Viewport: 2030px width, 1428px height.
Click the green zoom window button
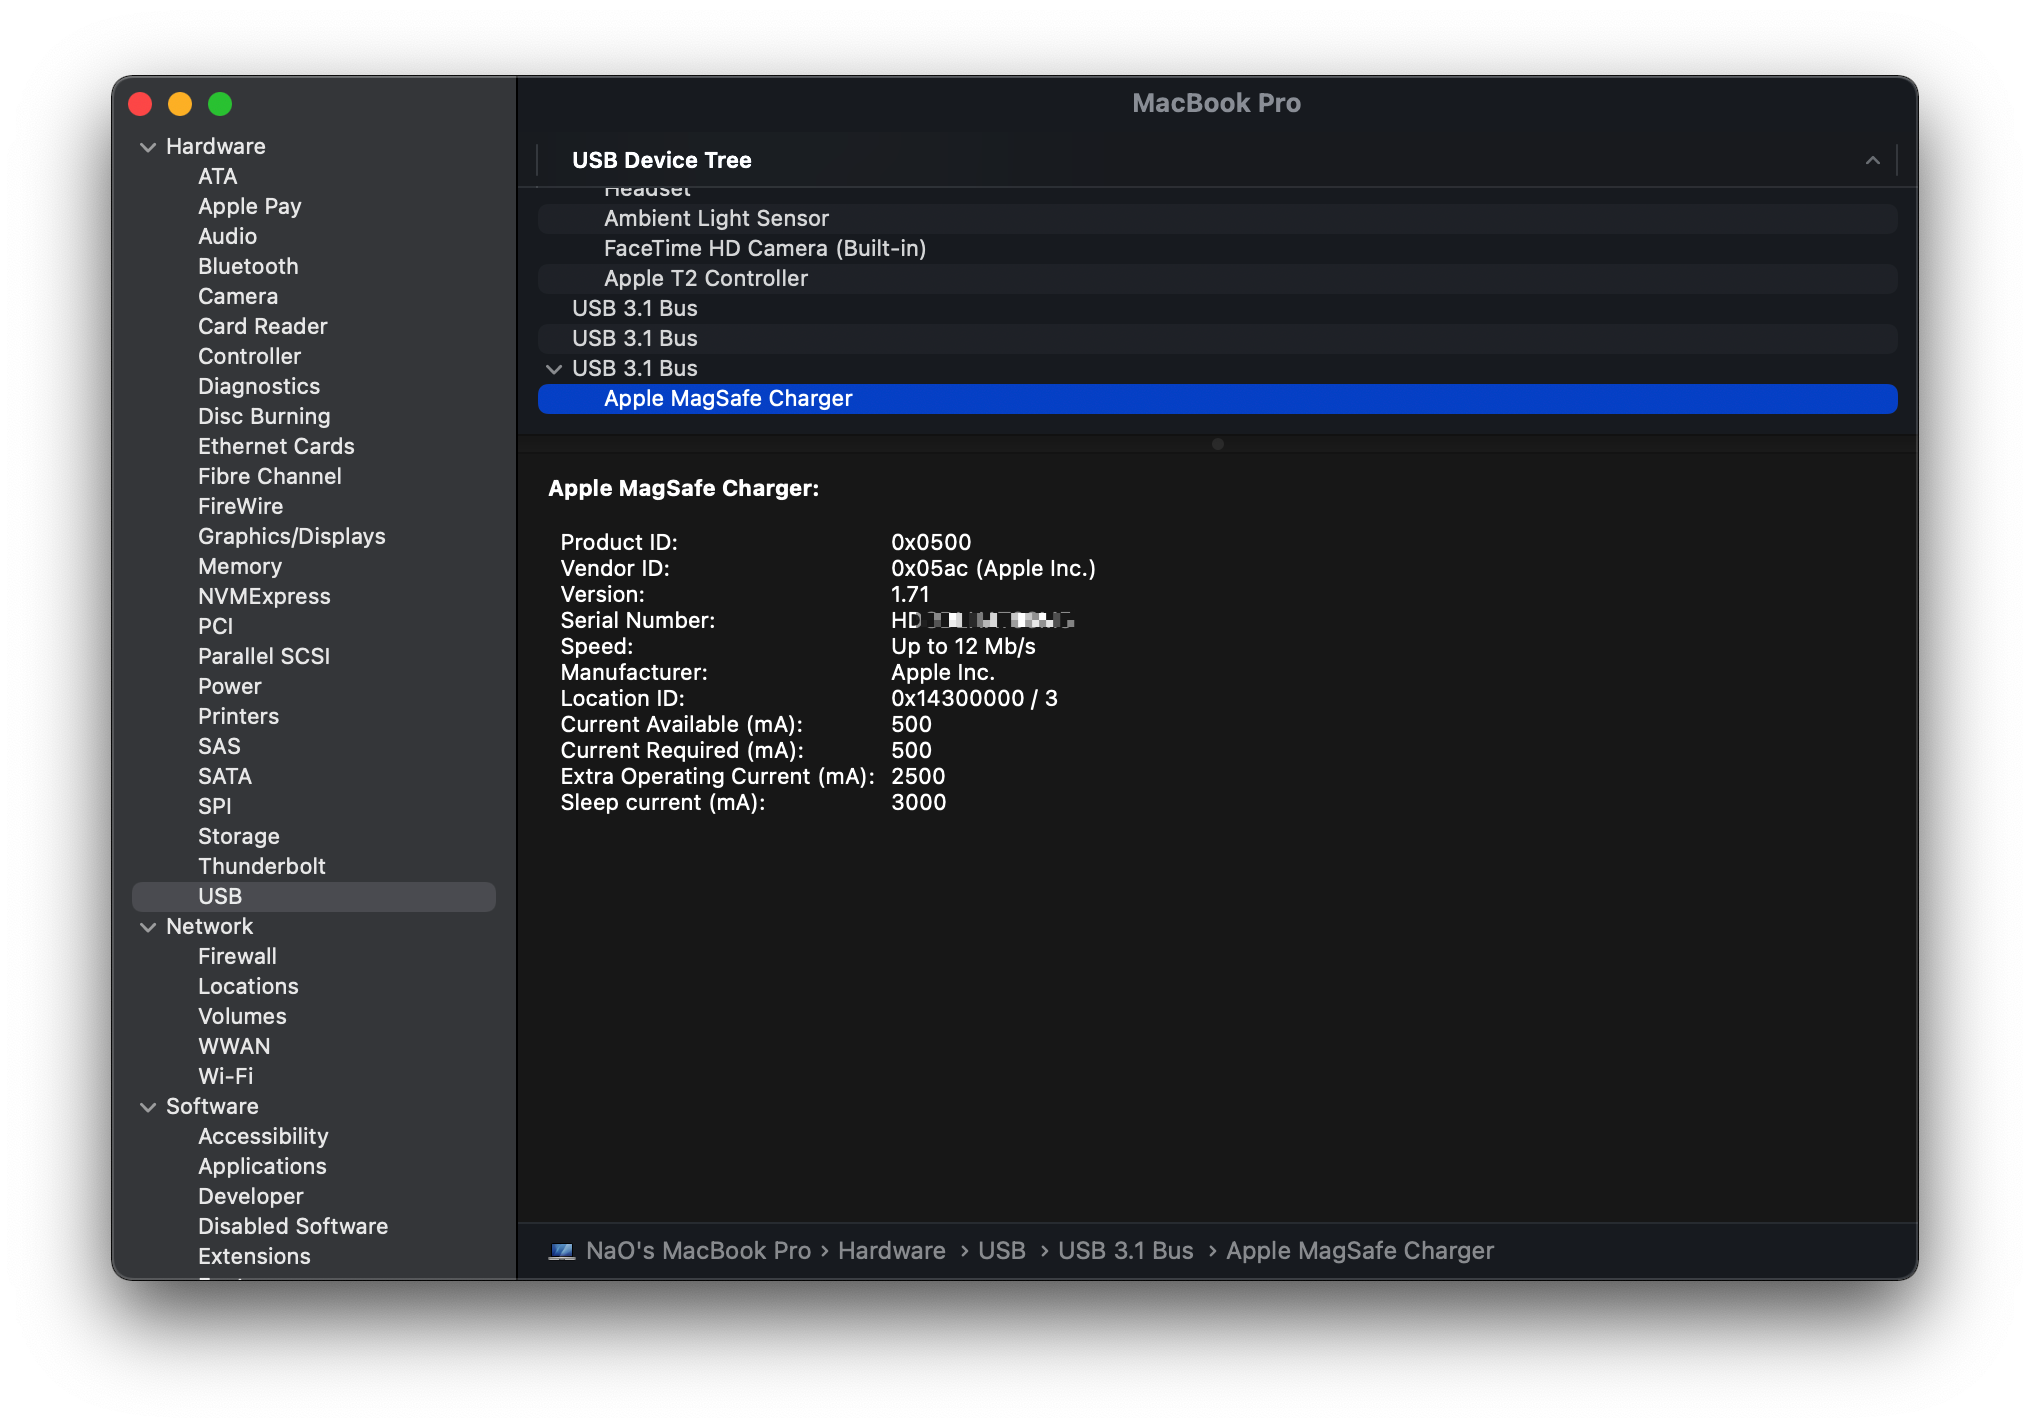point(220,104)
